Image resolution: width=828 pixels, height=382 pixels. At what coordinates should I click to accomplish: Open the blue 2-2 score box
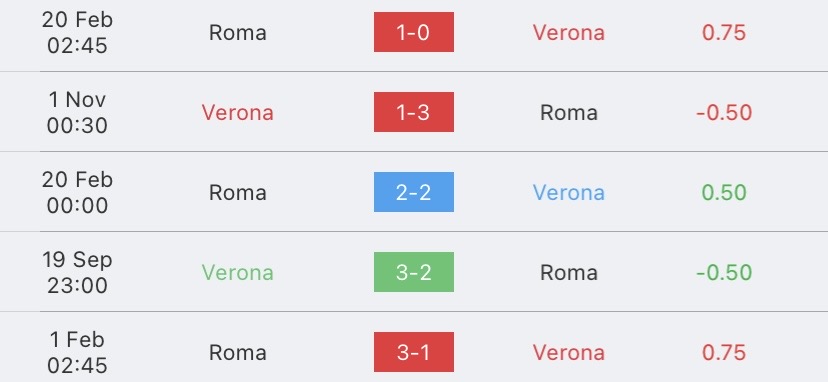(x=413, y=192)
